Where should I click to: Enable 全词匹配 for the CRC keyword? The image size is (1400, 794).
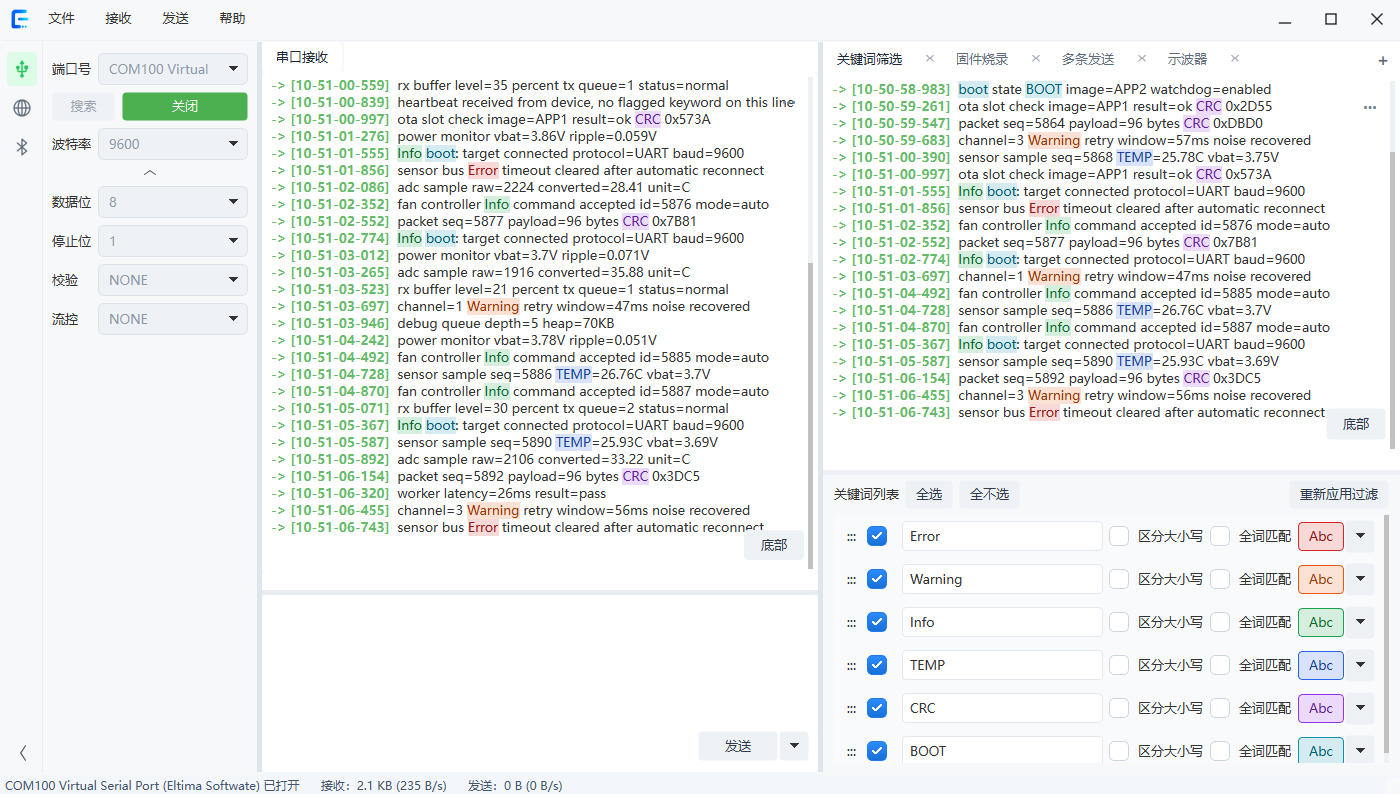pyautogui.click(x=1220, y=708)
